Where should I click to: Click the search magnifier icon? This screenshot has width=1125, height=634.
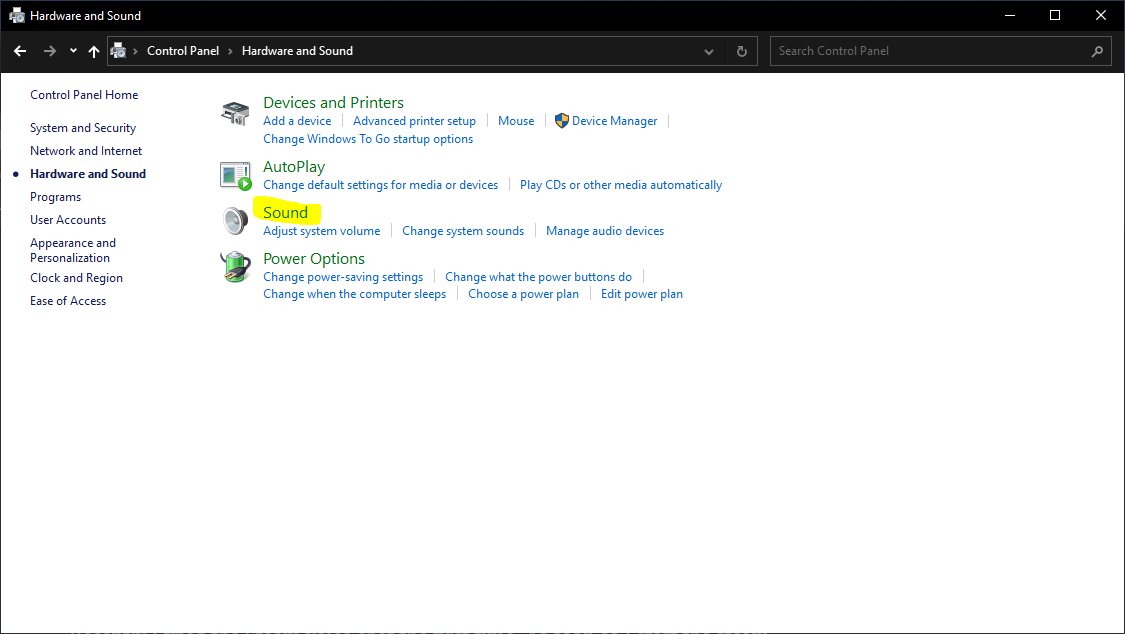pyautogui.click(x=1097, y=51)
